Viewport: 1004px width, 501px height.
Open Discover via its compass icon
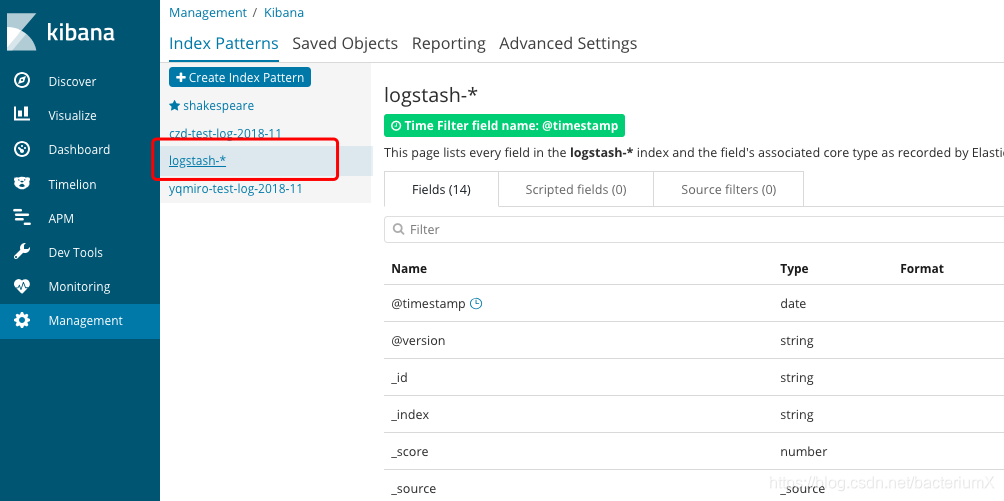(22, 81)
